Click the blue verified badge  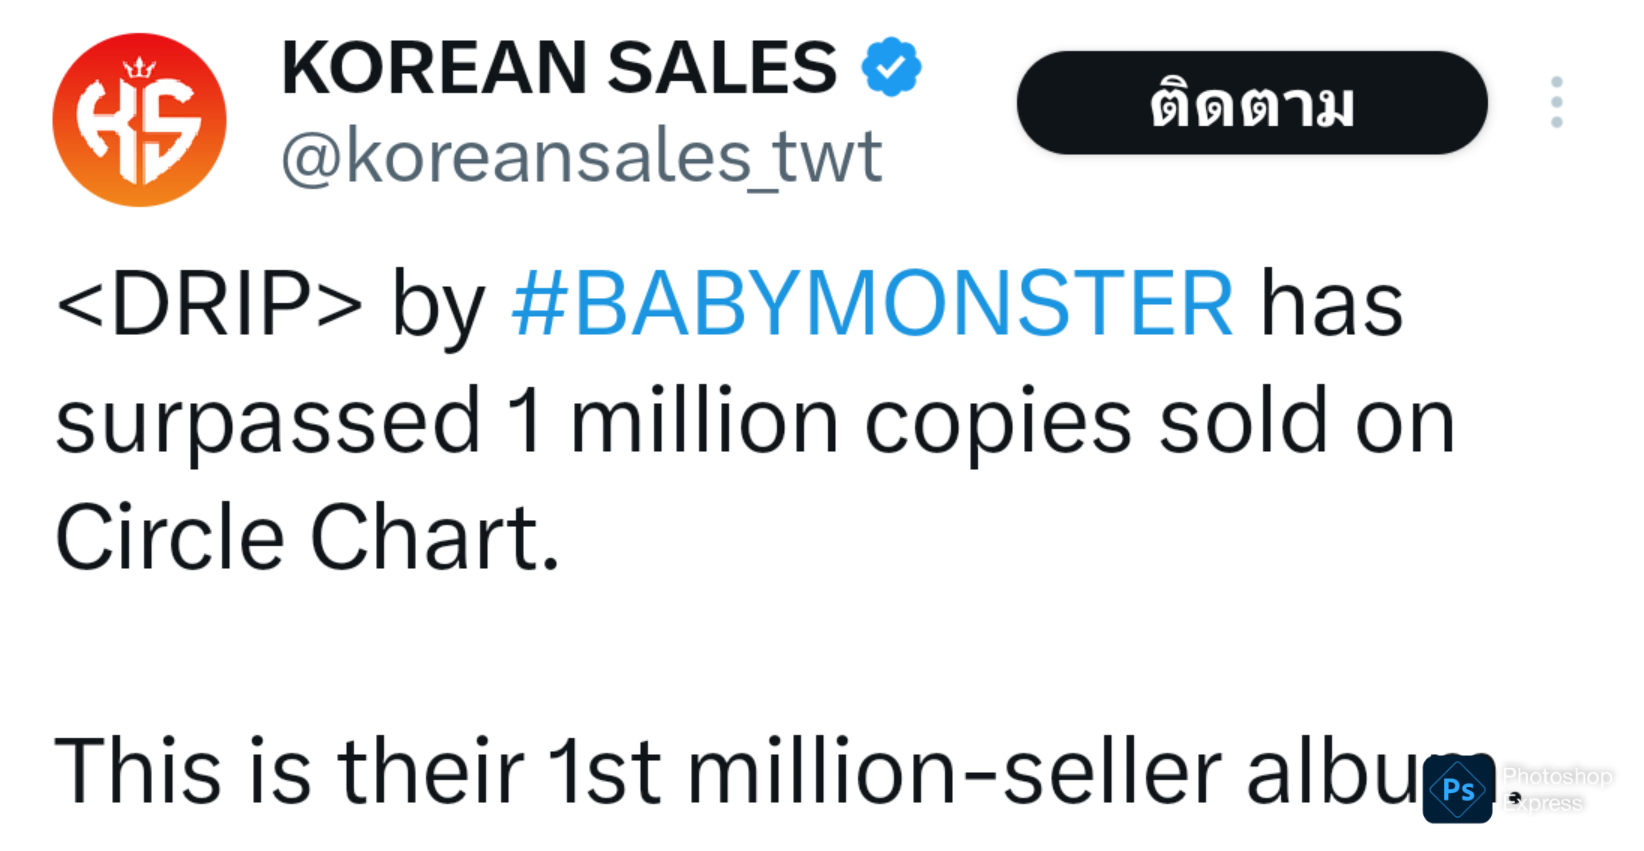pos(891,67)
